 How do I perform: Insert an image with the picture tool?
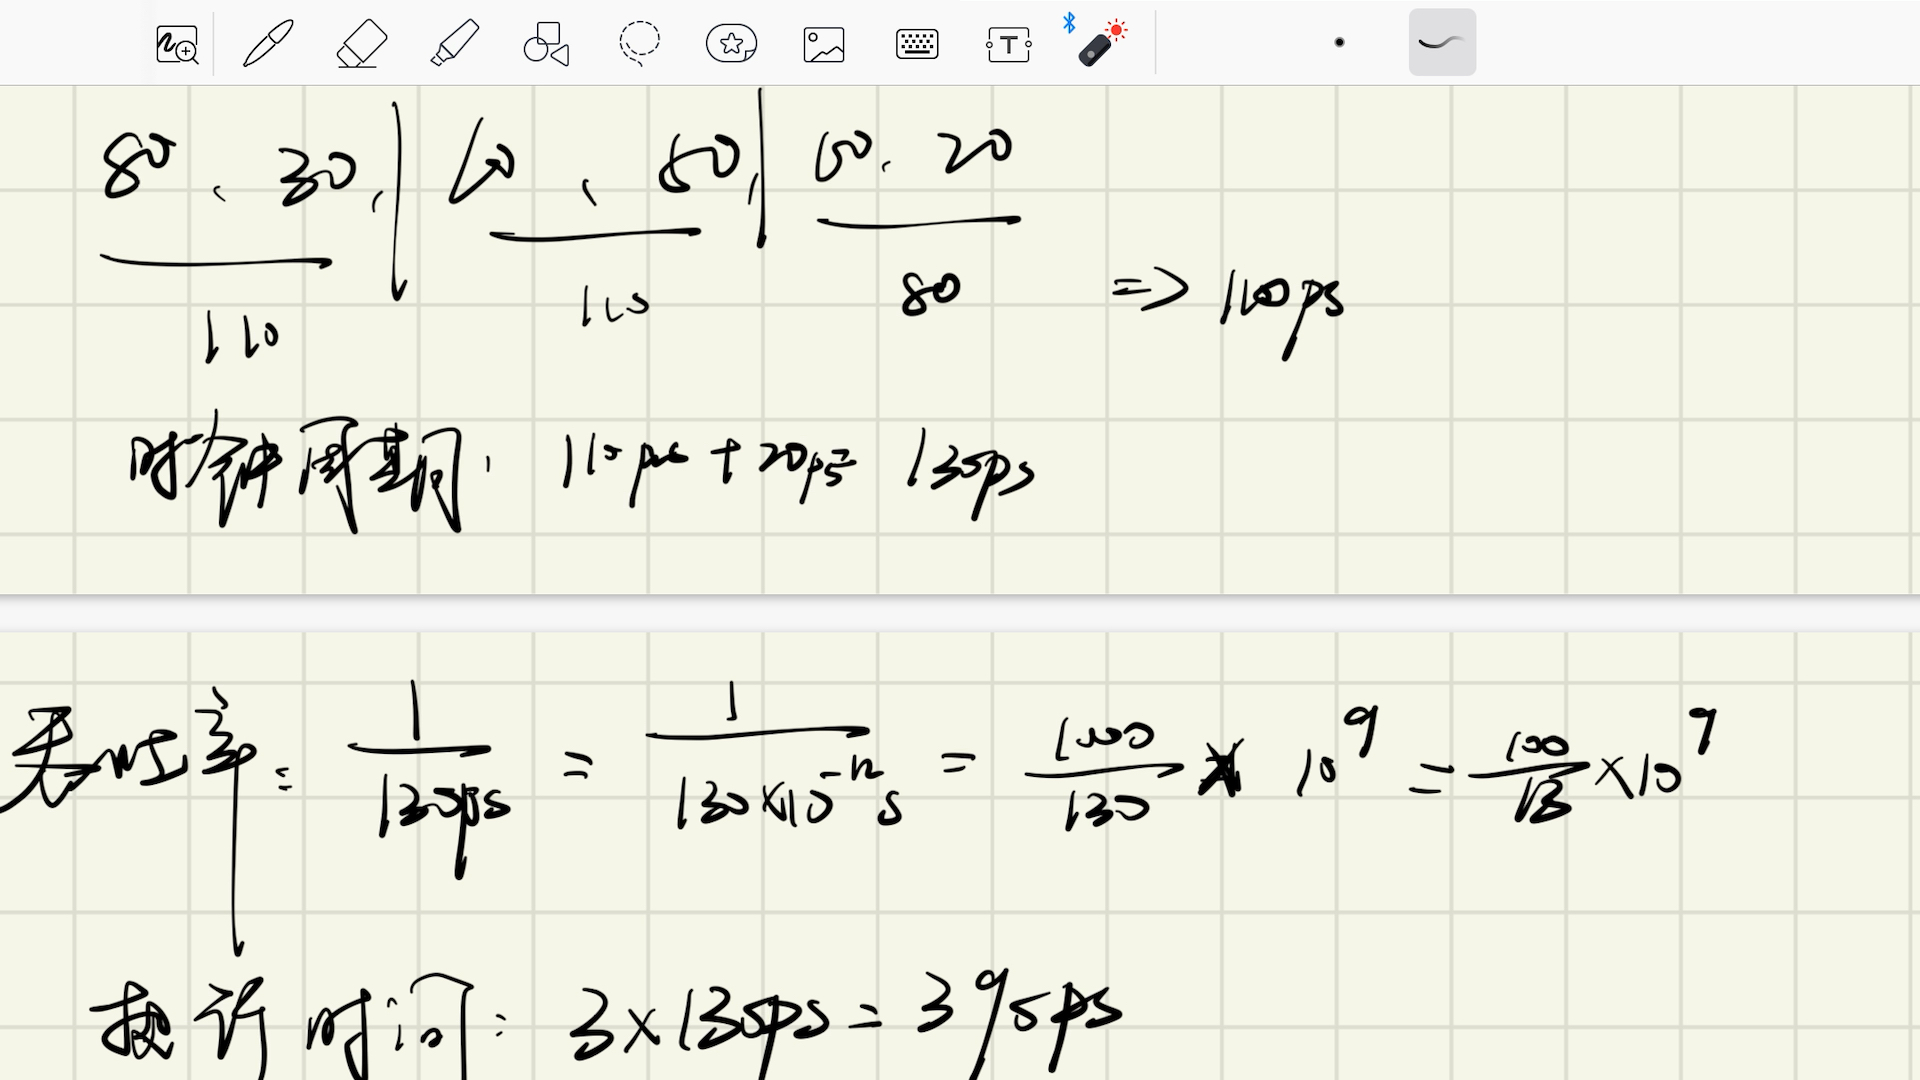tap(824, 45)
